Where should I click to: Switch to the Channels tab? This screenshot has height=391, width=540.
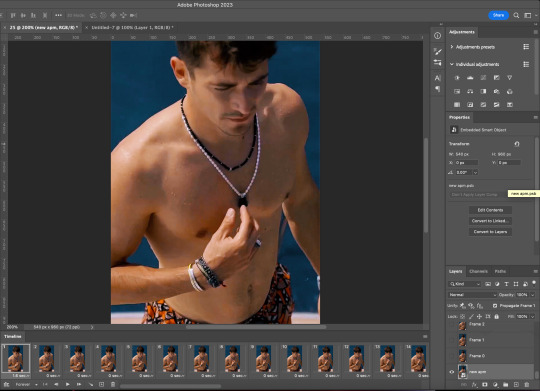pyautogui.click(x=478, y=271)
